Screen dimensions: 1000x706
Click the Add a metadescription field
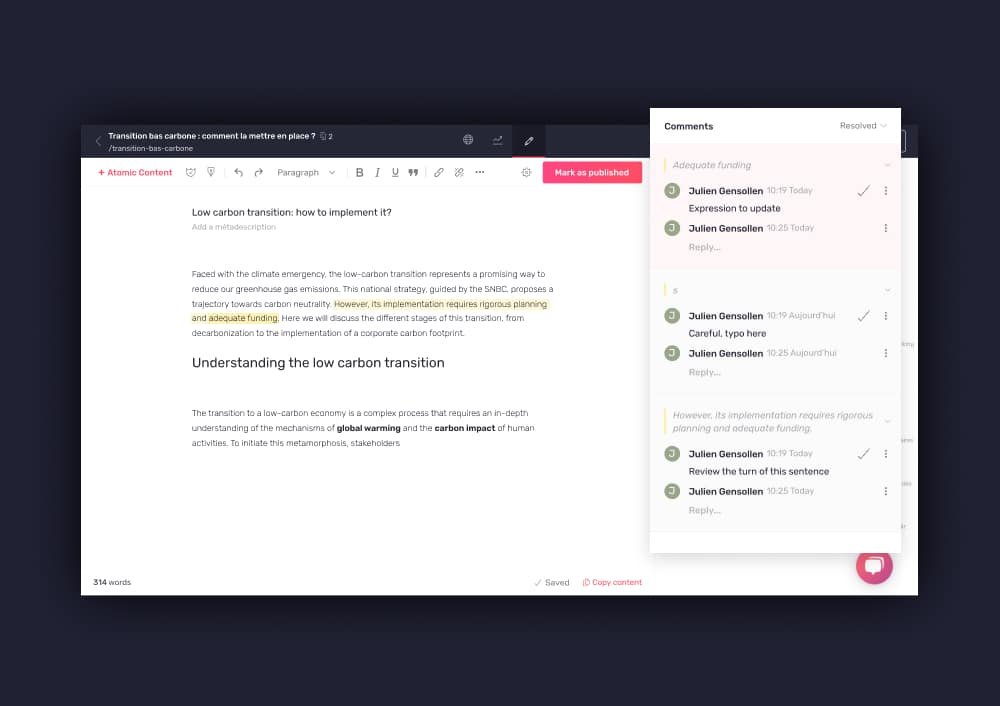[x=233, y=227]
